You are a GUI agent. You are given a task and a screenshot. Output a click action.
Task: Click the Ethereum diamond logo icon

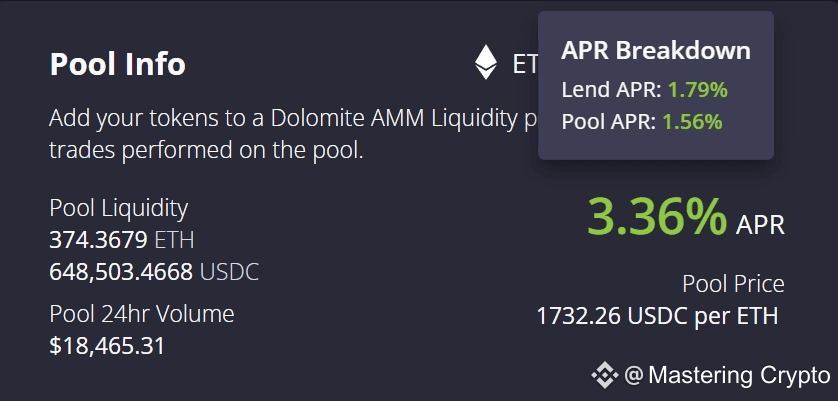coord(486,62)
